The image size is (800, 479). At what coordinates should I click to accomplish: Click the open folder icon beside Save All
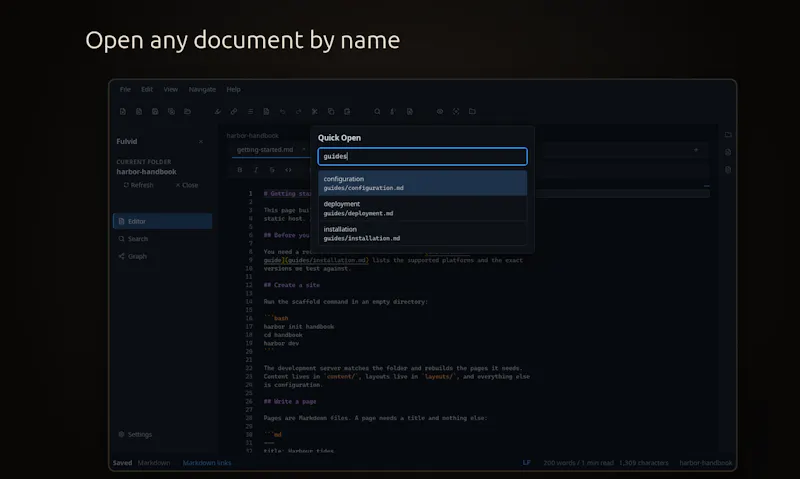[187, 111]
